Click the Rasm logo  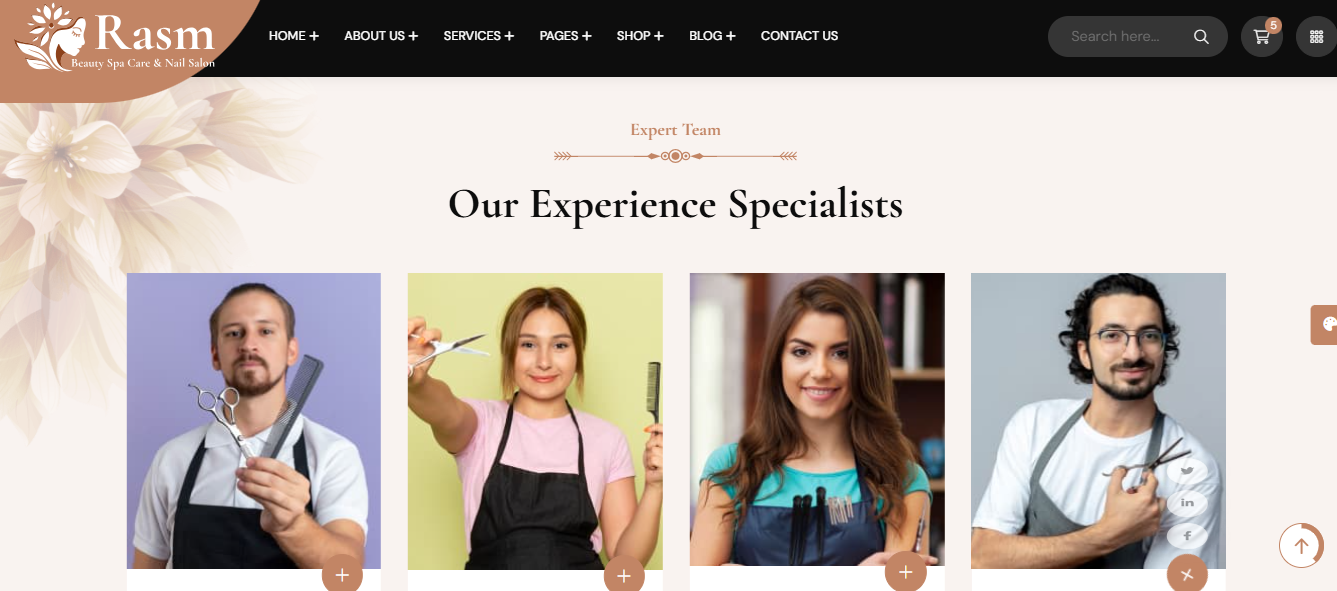pyautogui.click(x=116, y=37)
